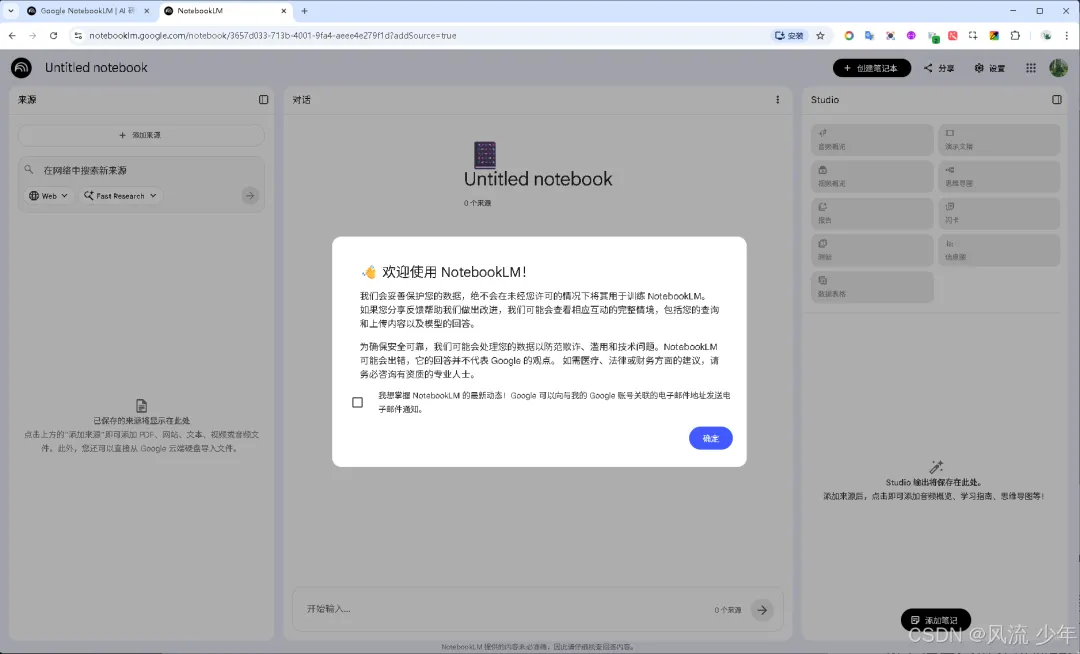Click the 思维导图 mind map tile
The width and height of the screenshot is (1080, 654).
coord(999,176)
